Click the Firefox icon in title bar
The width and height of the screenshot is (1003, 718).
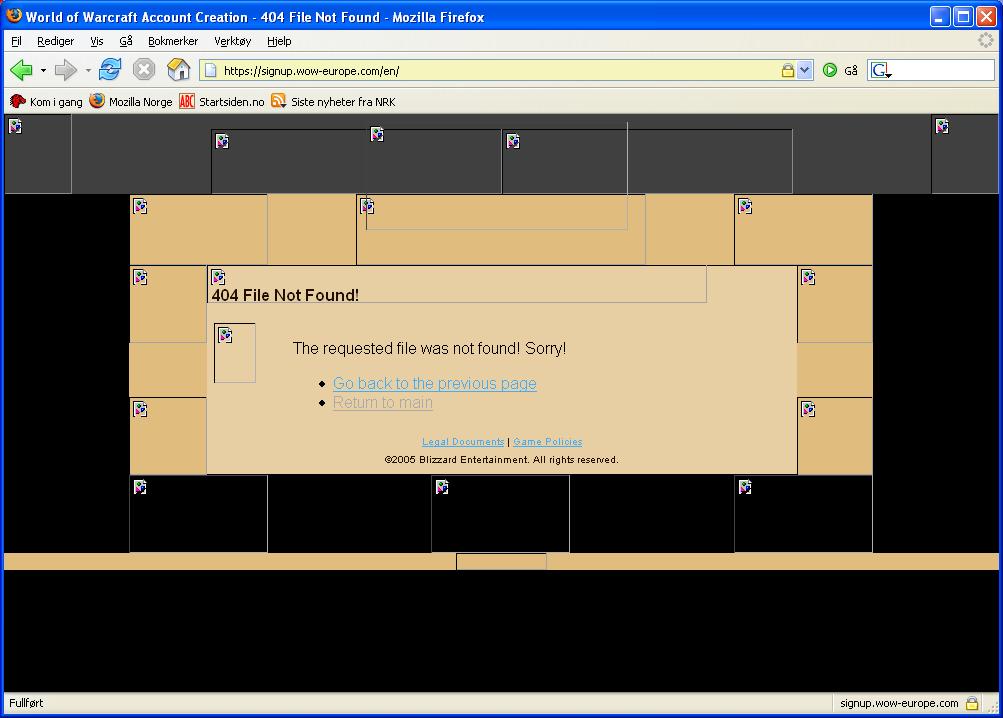[x=13, y=15]
